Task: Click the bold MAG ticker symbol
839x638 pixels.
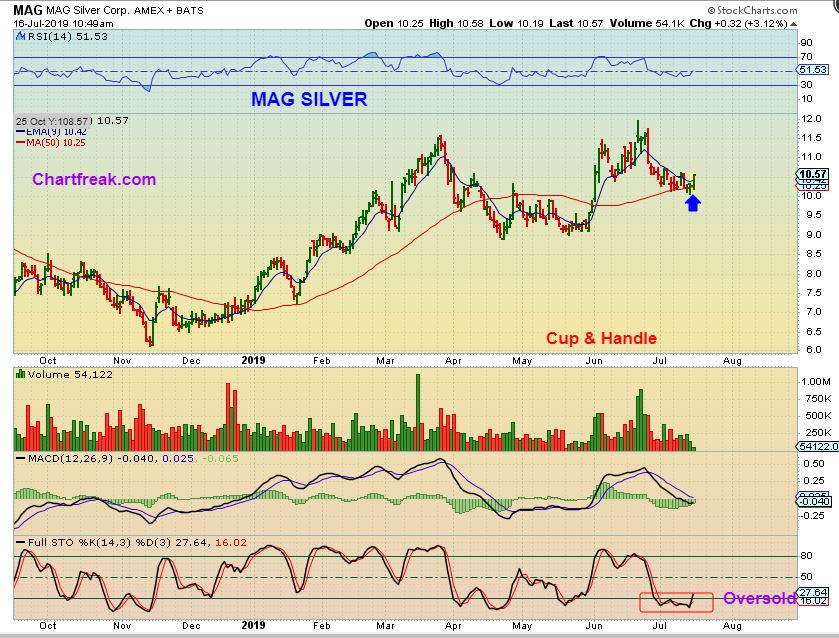Action: click(x=28, y=10)
